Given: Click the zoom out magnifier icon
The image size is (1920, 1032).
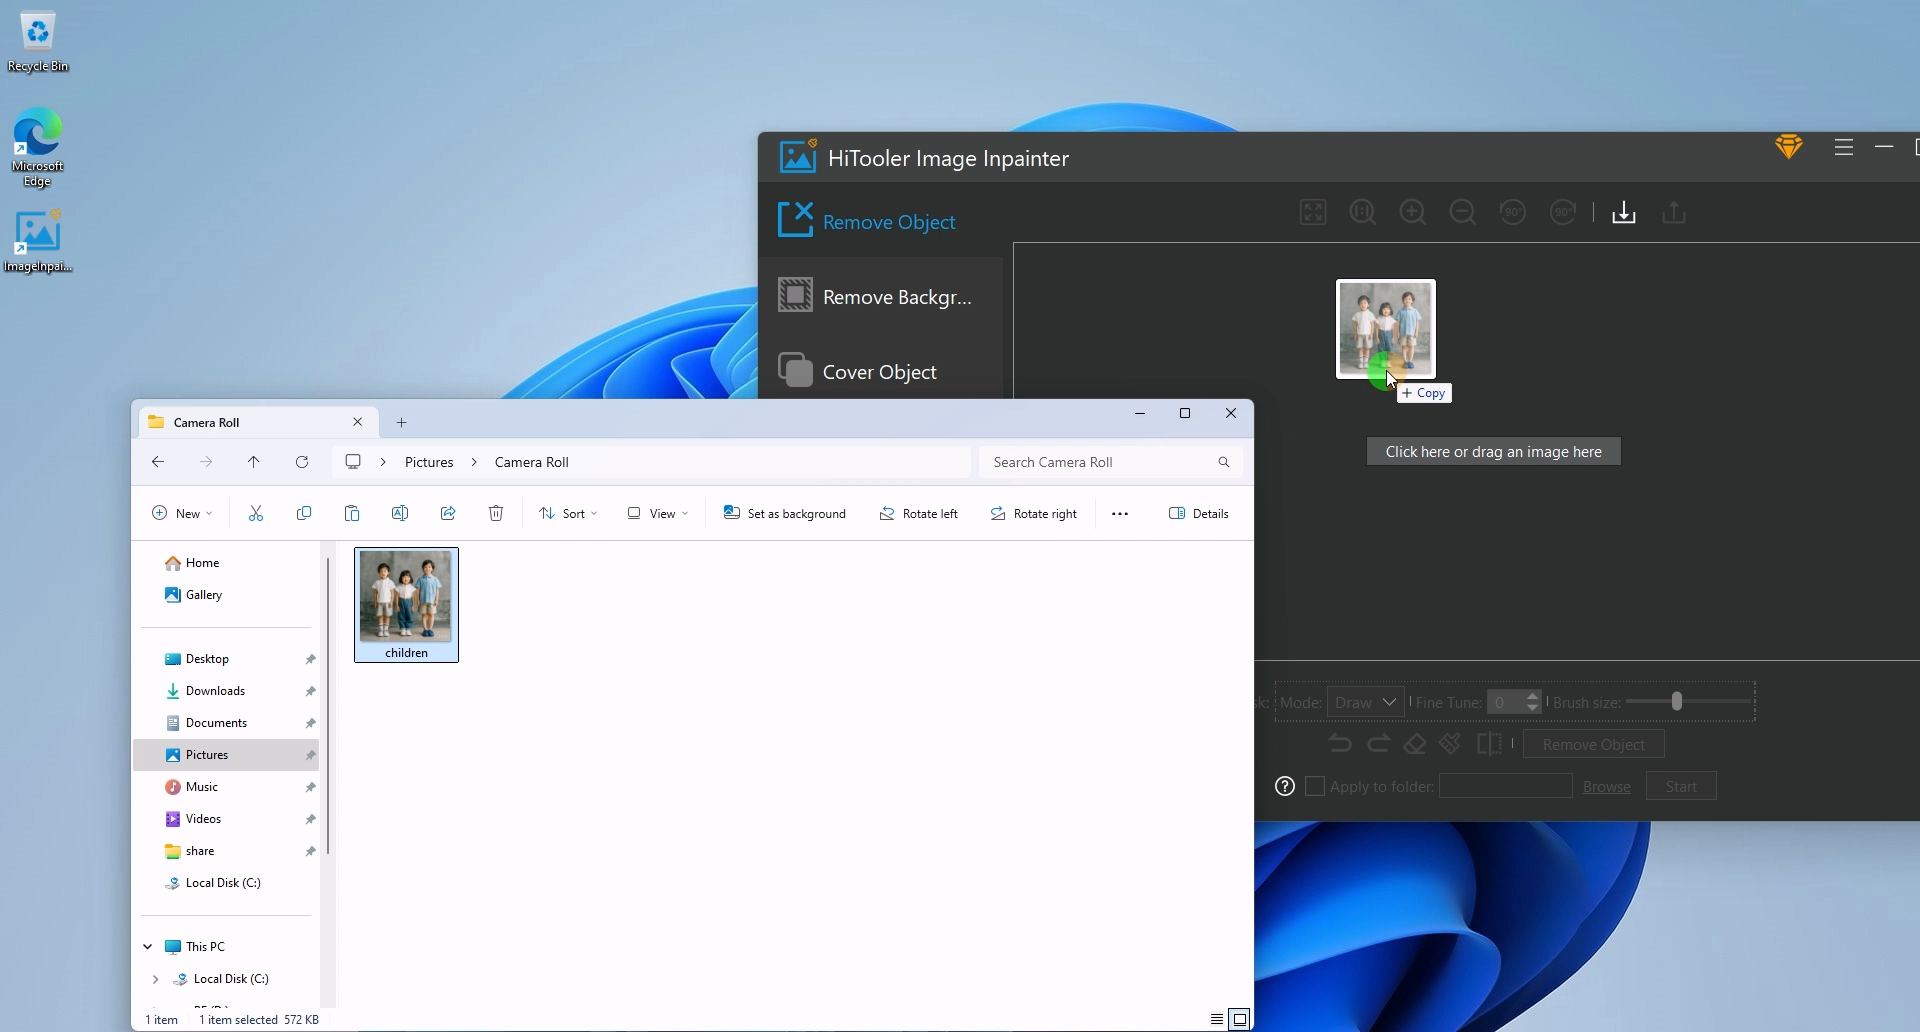Looking at the screenshot, I should click(x=1463, y=213).
